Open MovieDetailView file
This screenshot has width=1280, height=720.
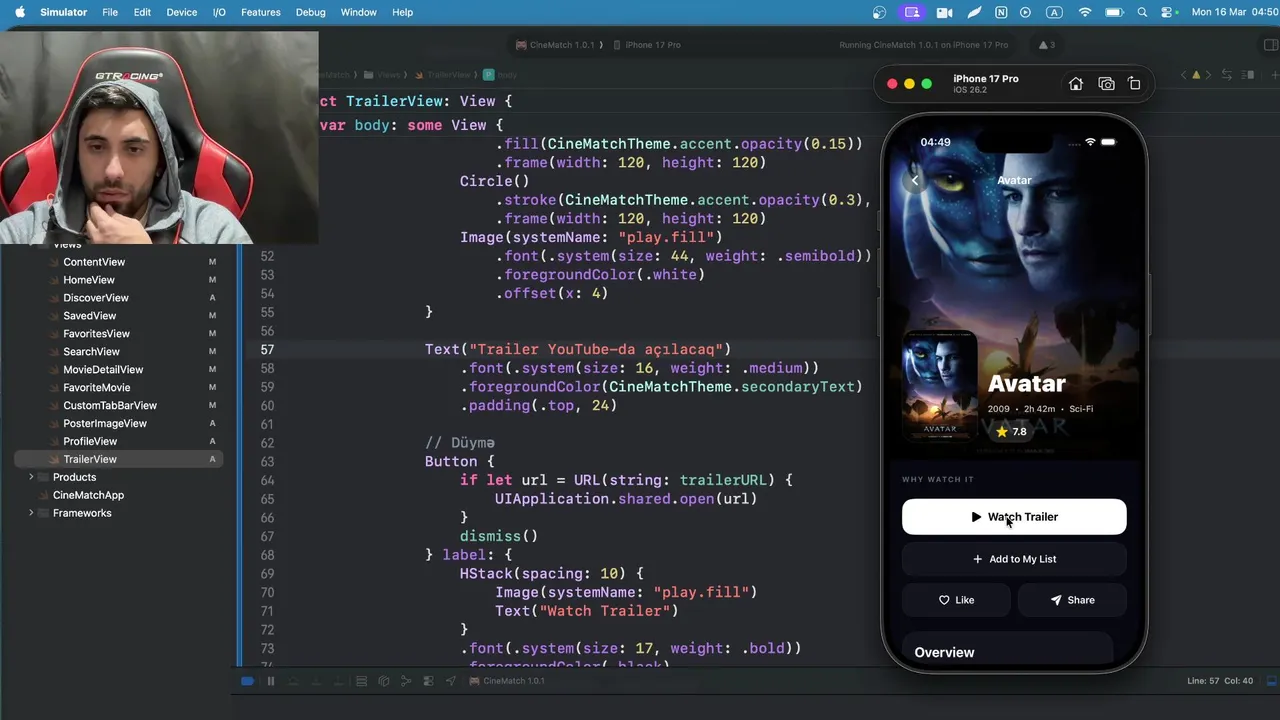point(103,370)
